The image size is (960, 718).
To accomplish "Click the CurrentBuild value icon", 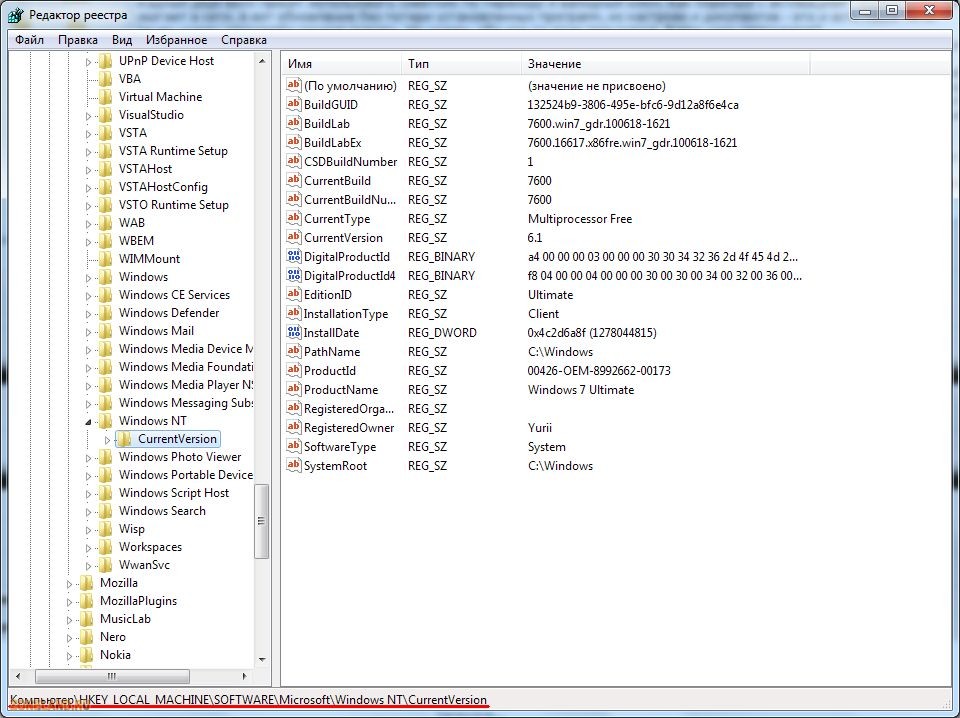I will (294, 180).
